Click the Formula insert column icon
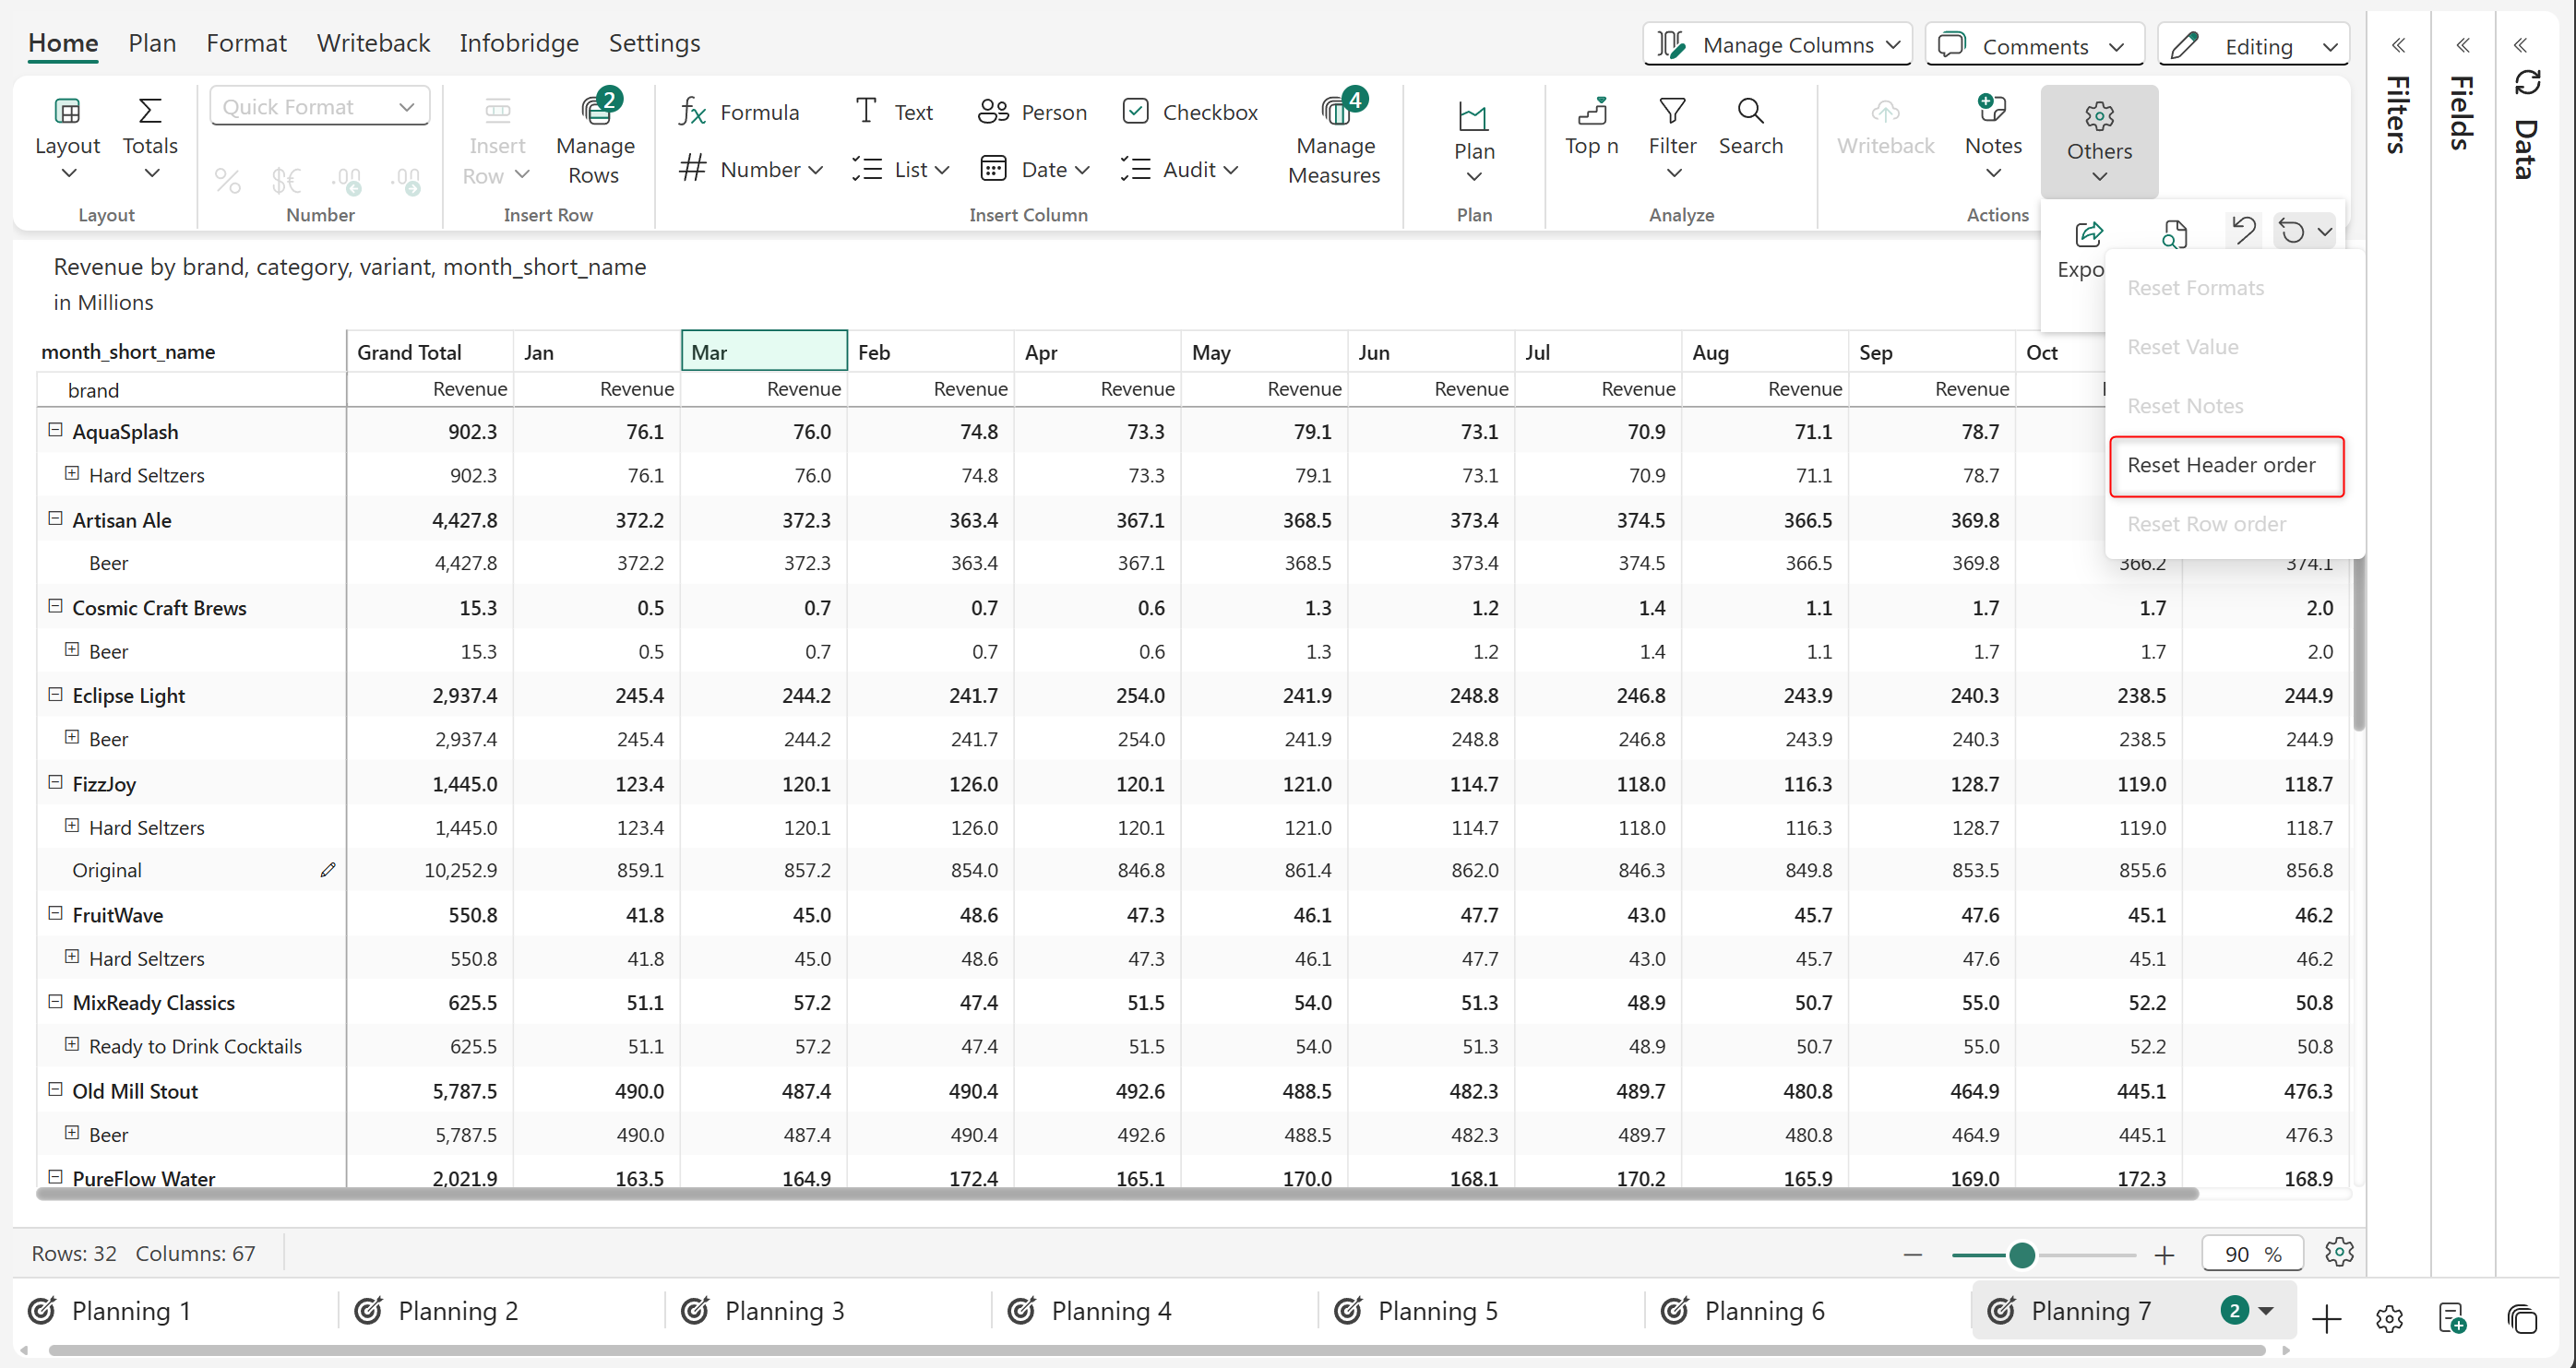Image resolution: width=2576 pixels, height=1368 pixels. tap(693, 112)
